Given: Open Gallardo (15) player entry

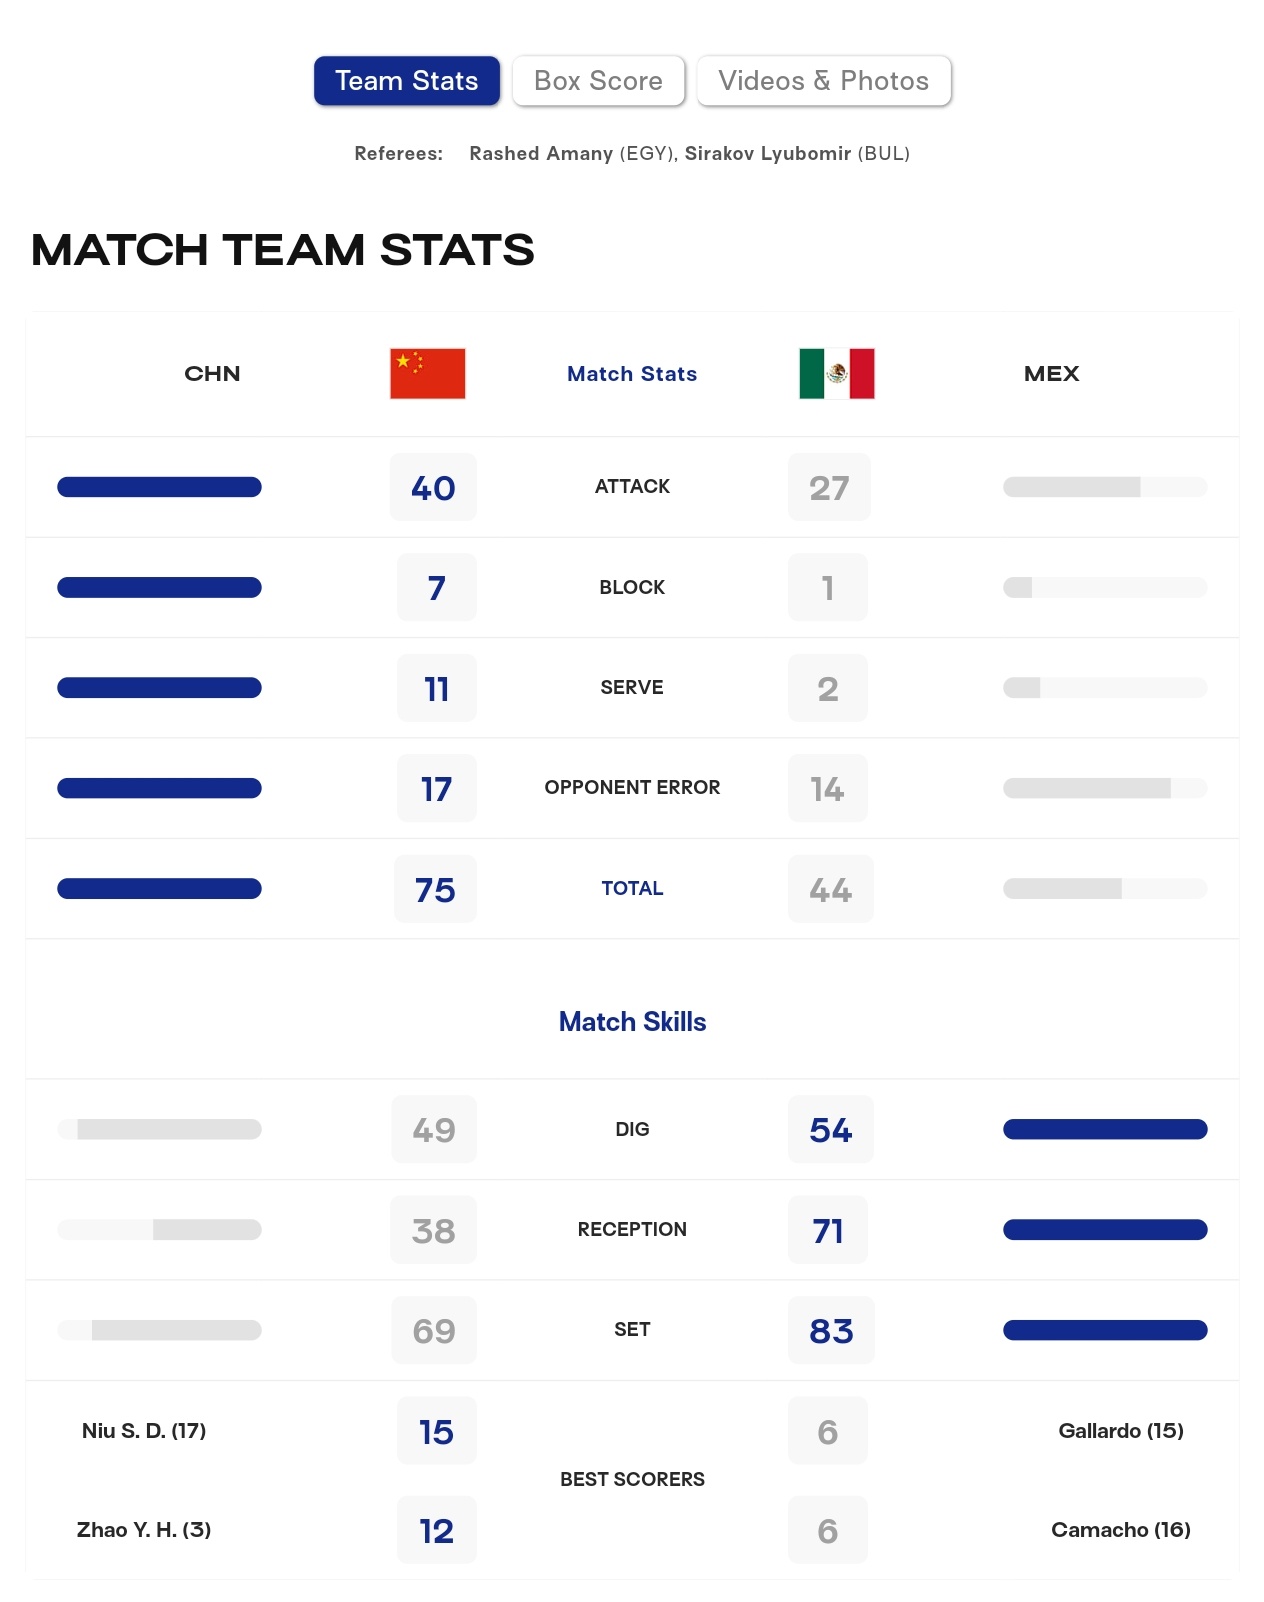Looking at the screenshot, I should tap(1121, 1431).
